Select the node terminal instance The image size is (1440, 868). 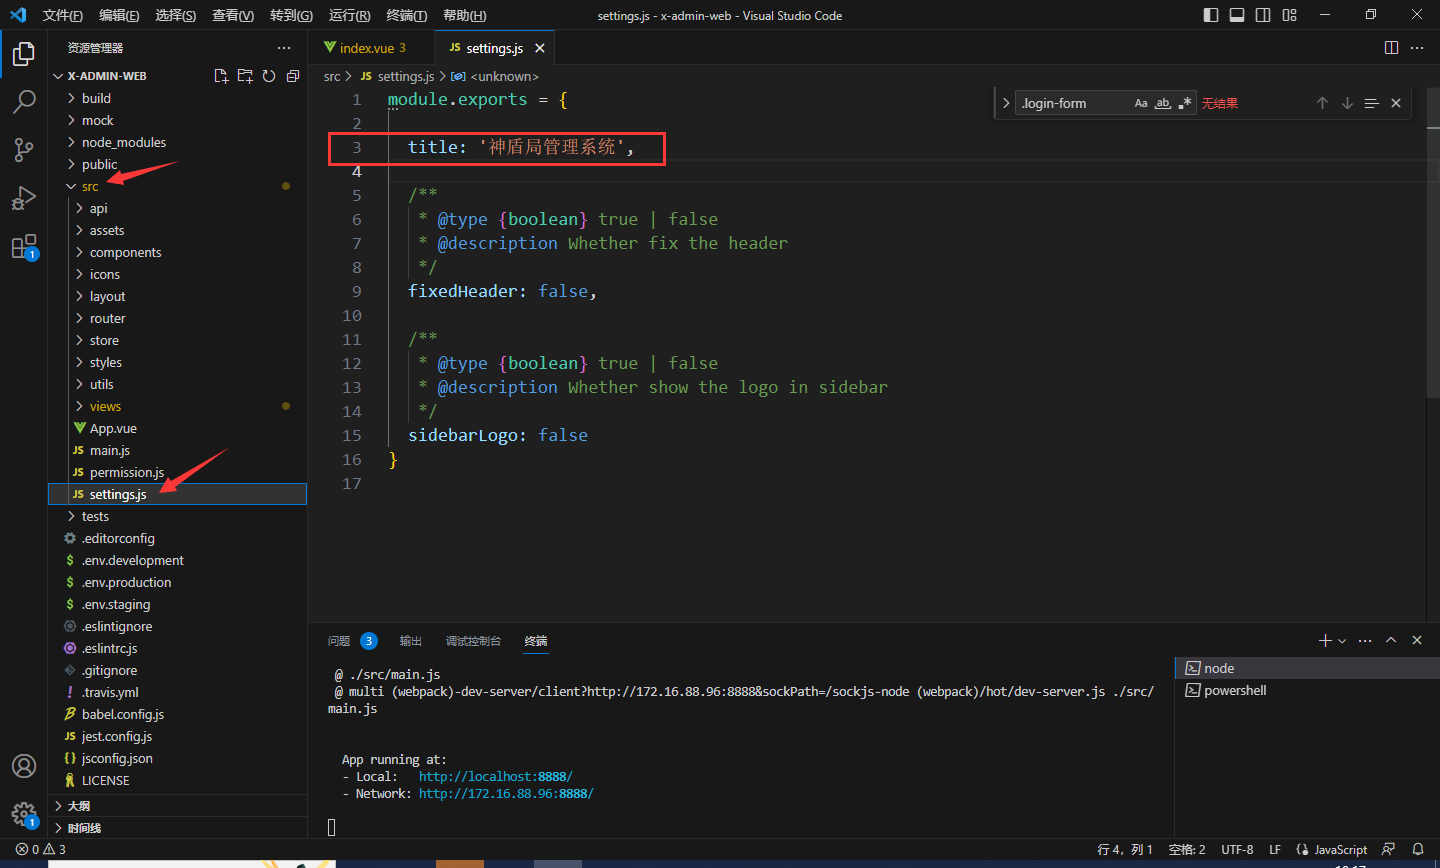[1307, 668]
